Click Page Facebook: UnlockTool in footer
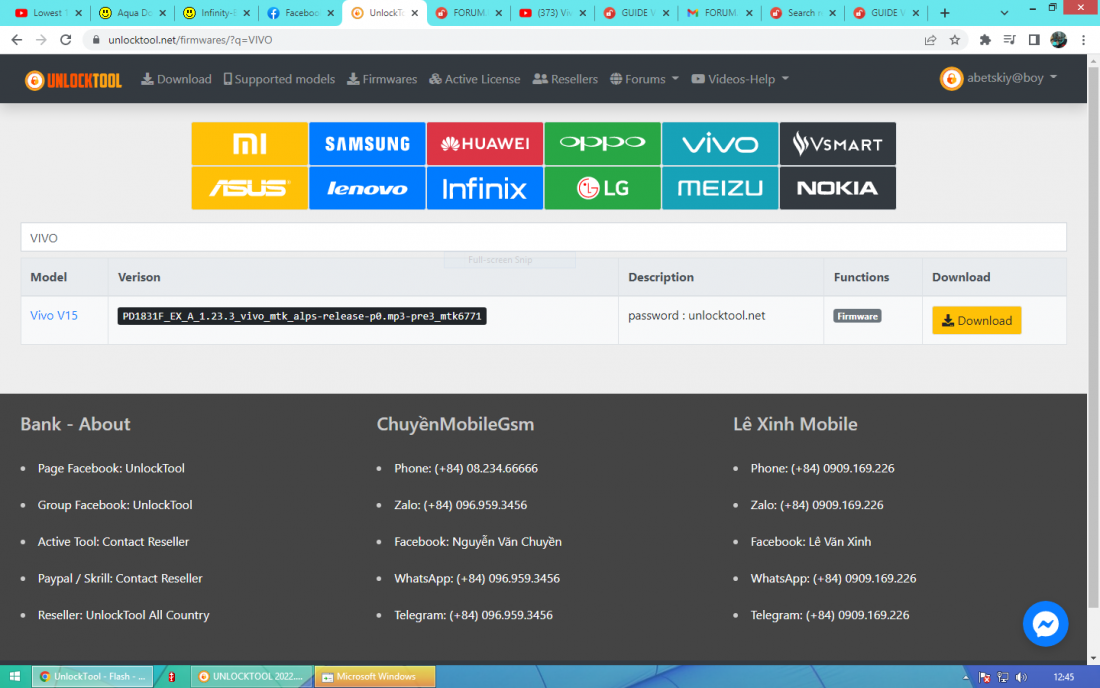The width and height of the screenshot is (1100, 688). coord(111,468)
